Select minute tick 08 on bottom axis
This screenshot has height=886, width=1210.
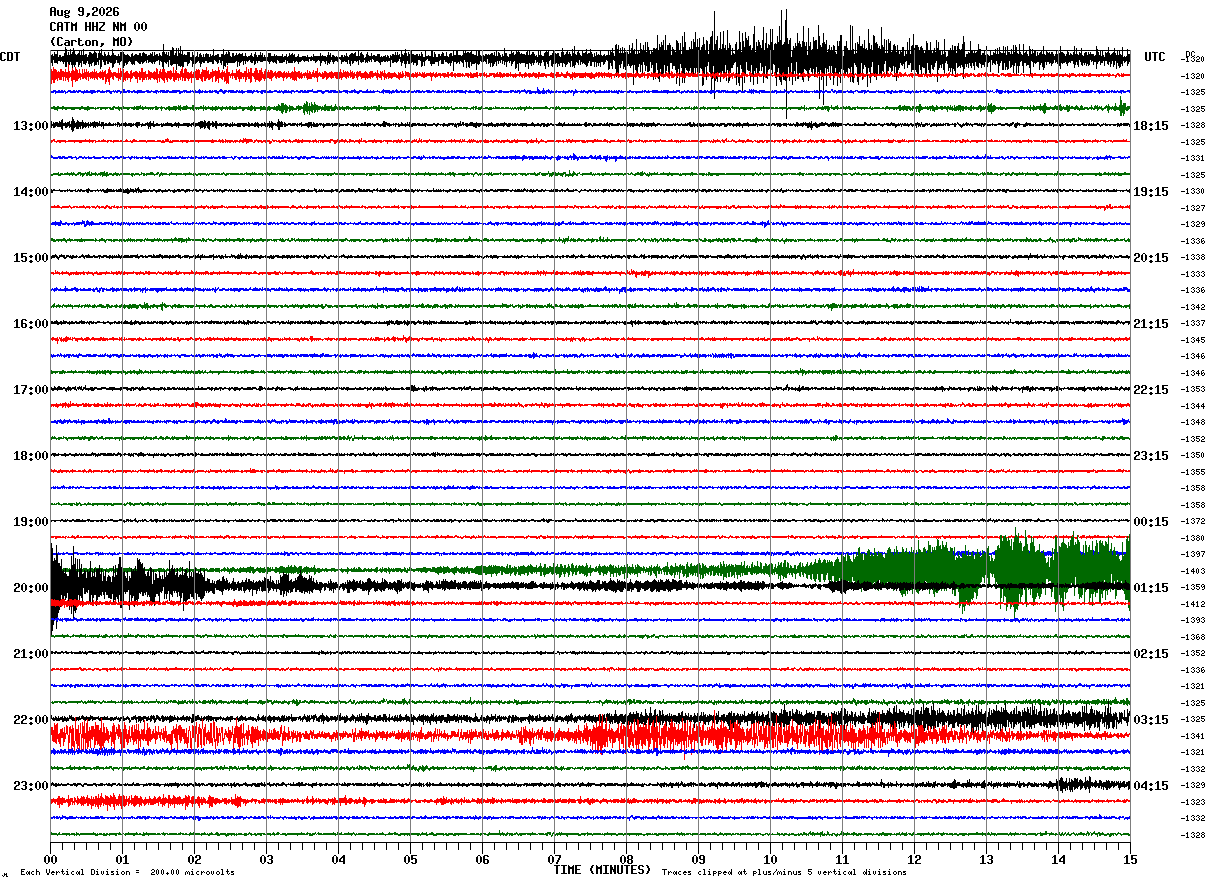pyautogui.click(x=626, y=859)
